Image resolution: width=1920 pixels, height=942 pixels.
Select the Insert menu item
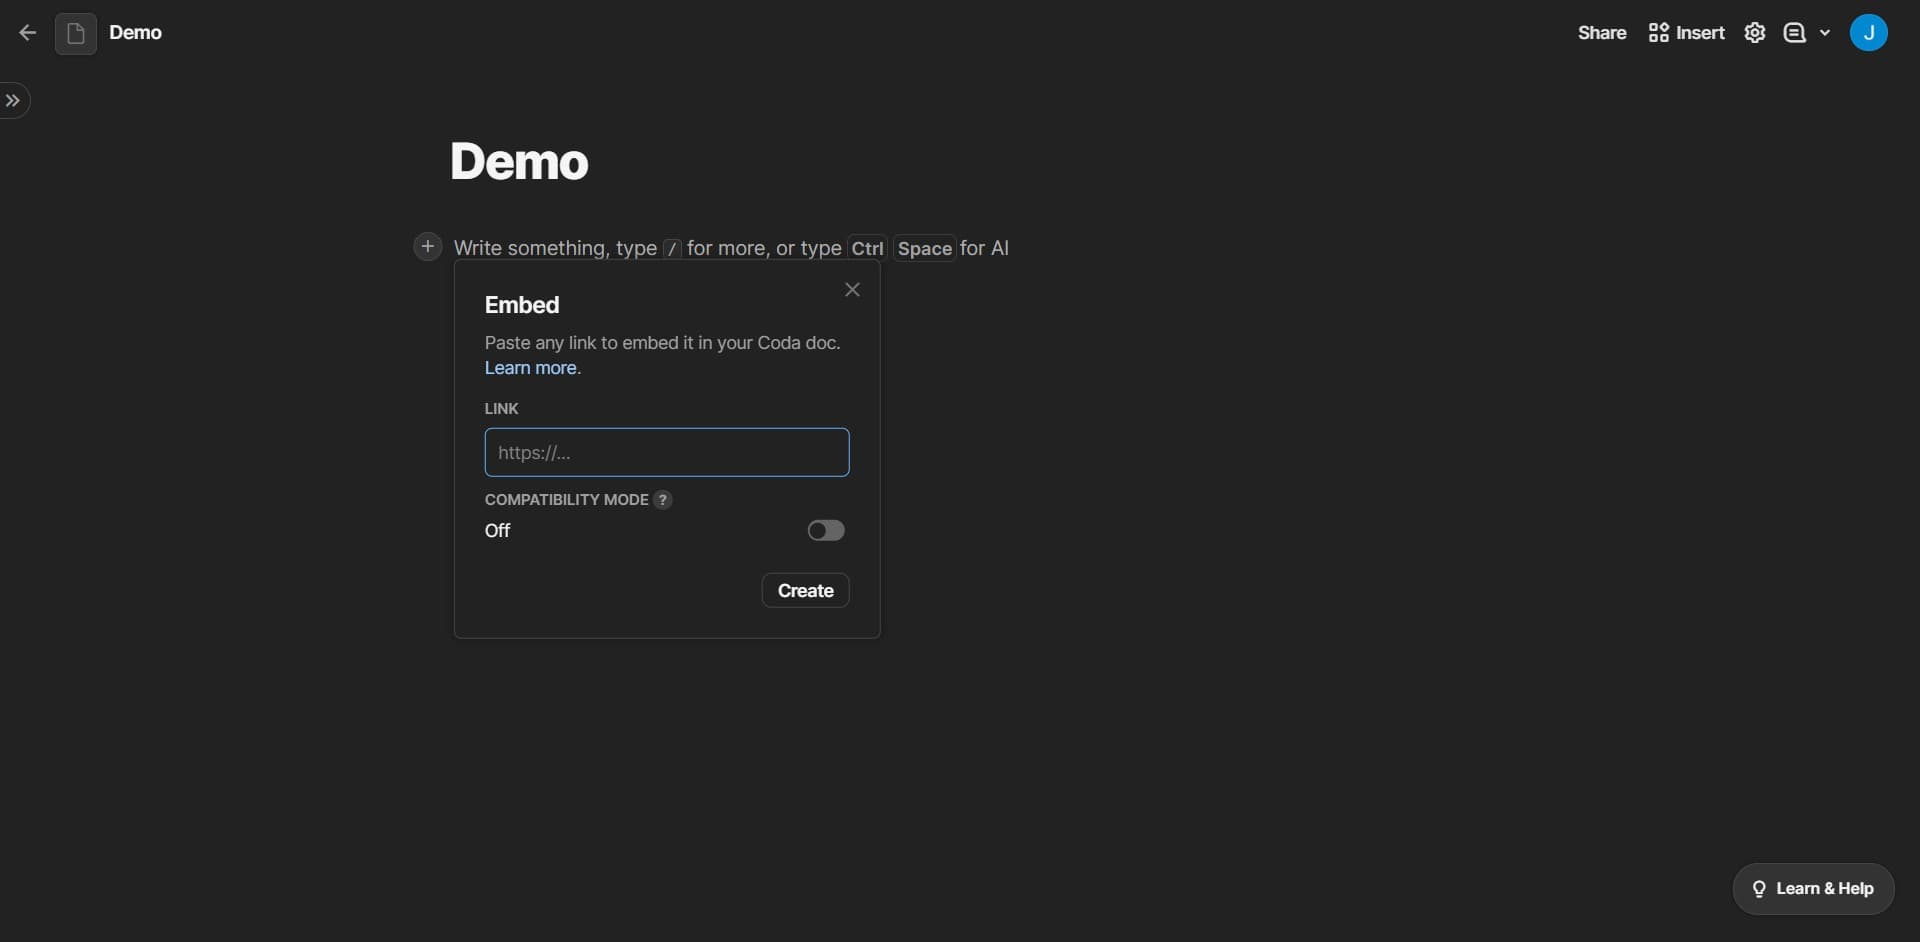pyautogui.click(x=1697, y=32)
